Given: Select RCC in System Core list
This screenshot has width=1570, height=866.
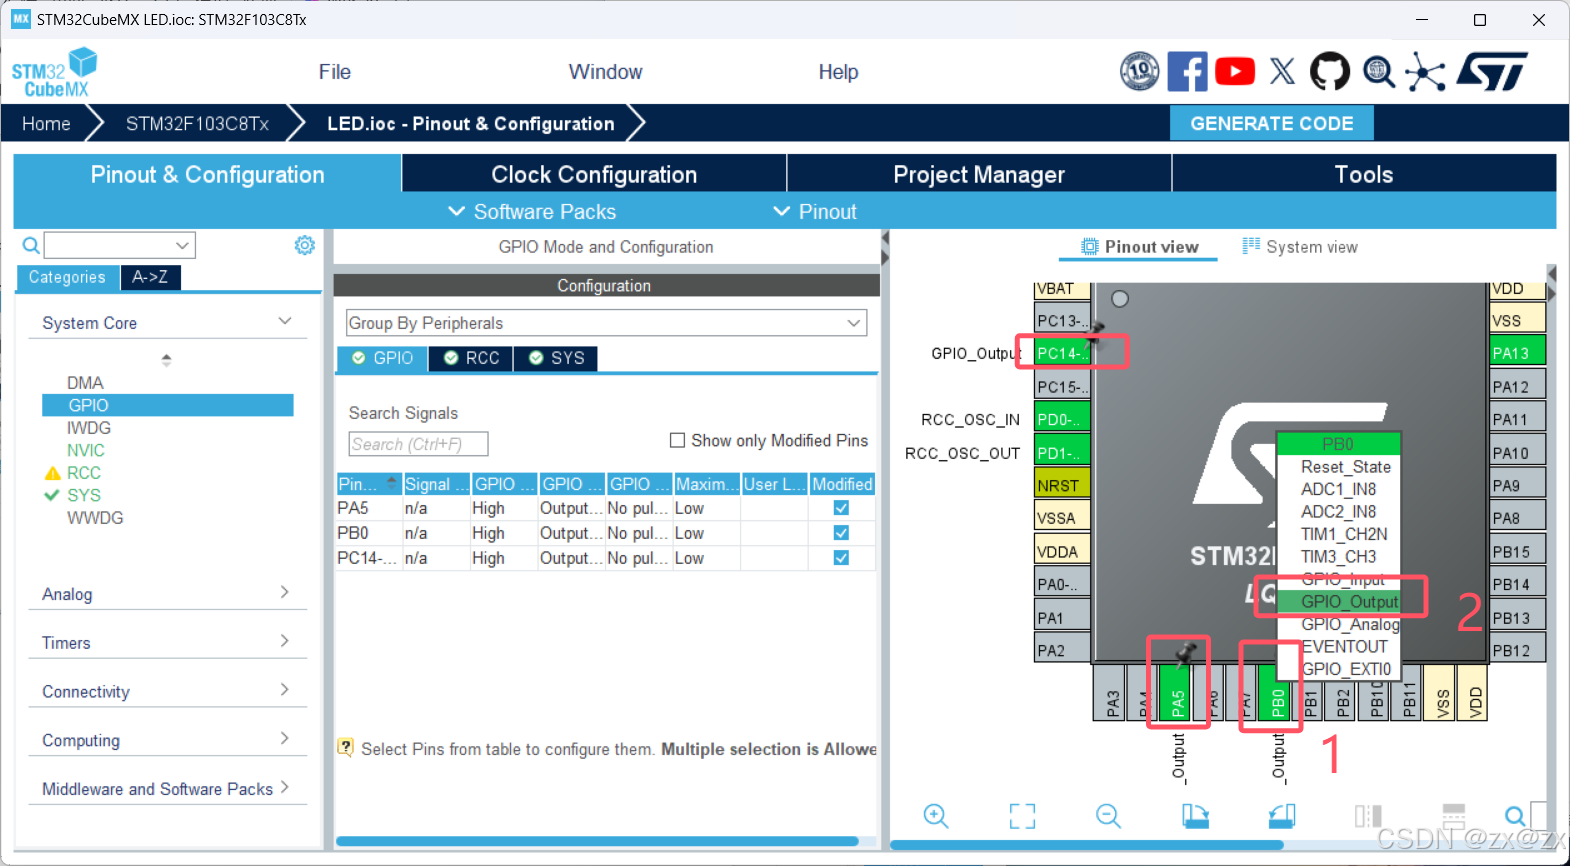Looking at the screenshot, I should [x=84, y=473].
